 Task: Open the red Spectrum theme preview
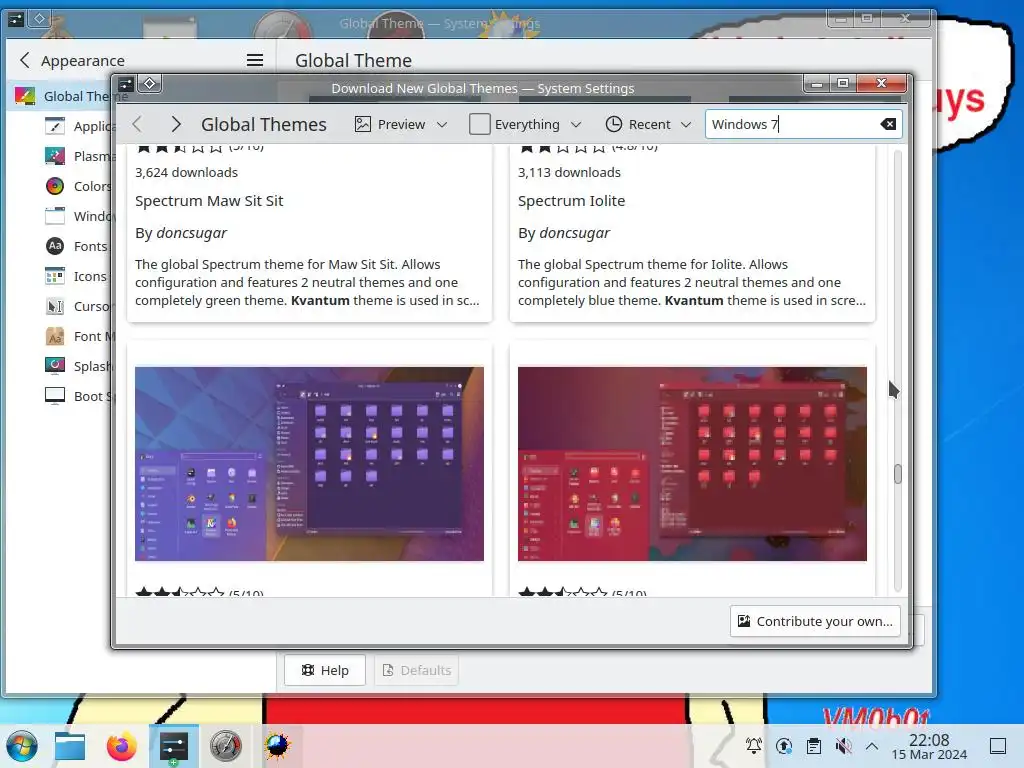(692, 464)
